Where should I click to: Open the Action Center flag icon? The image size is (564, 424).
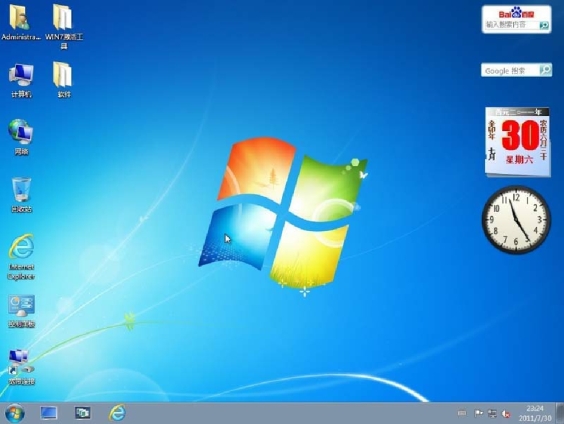tap(478, 414)
